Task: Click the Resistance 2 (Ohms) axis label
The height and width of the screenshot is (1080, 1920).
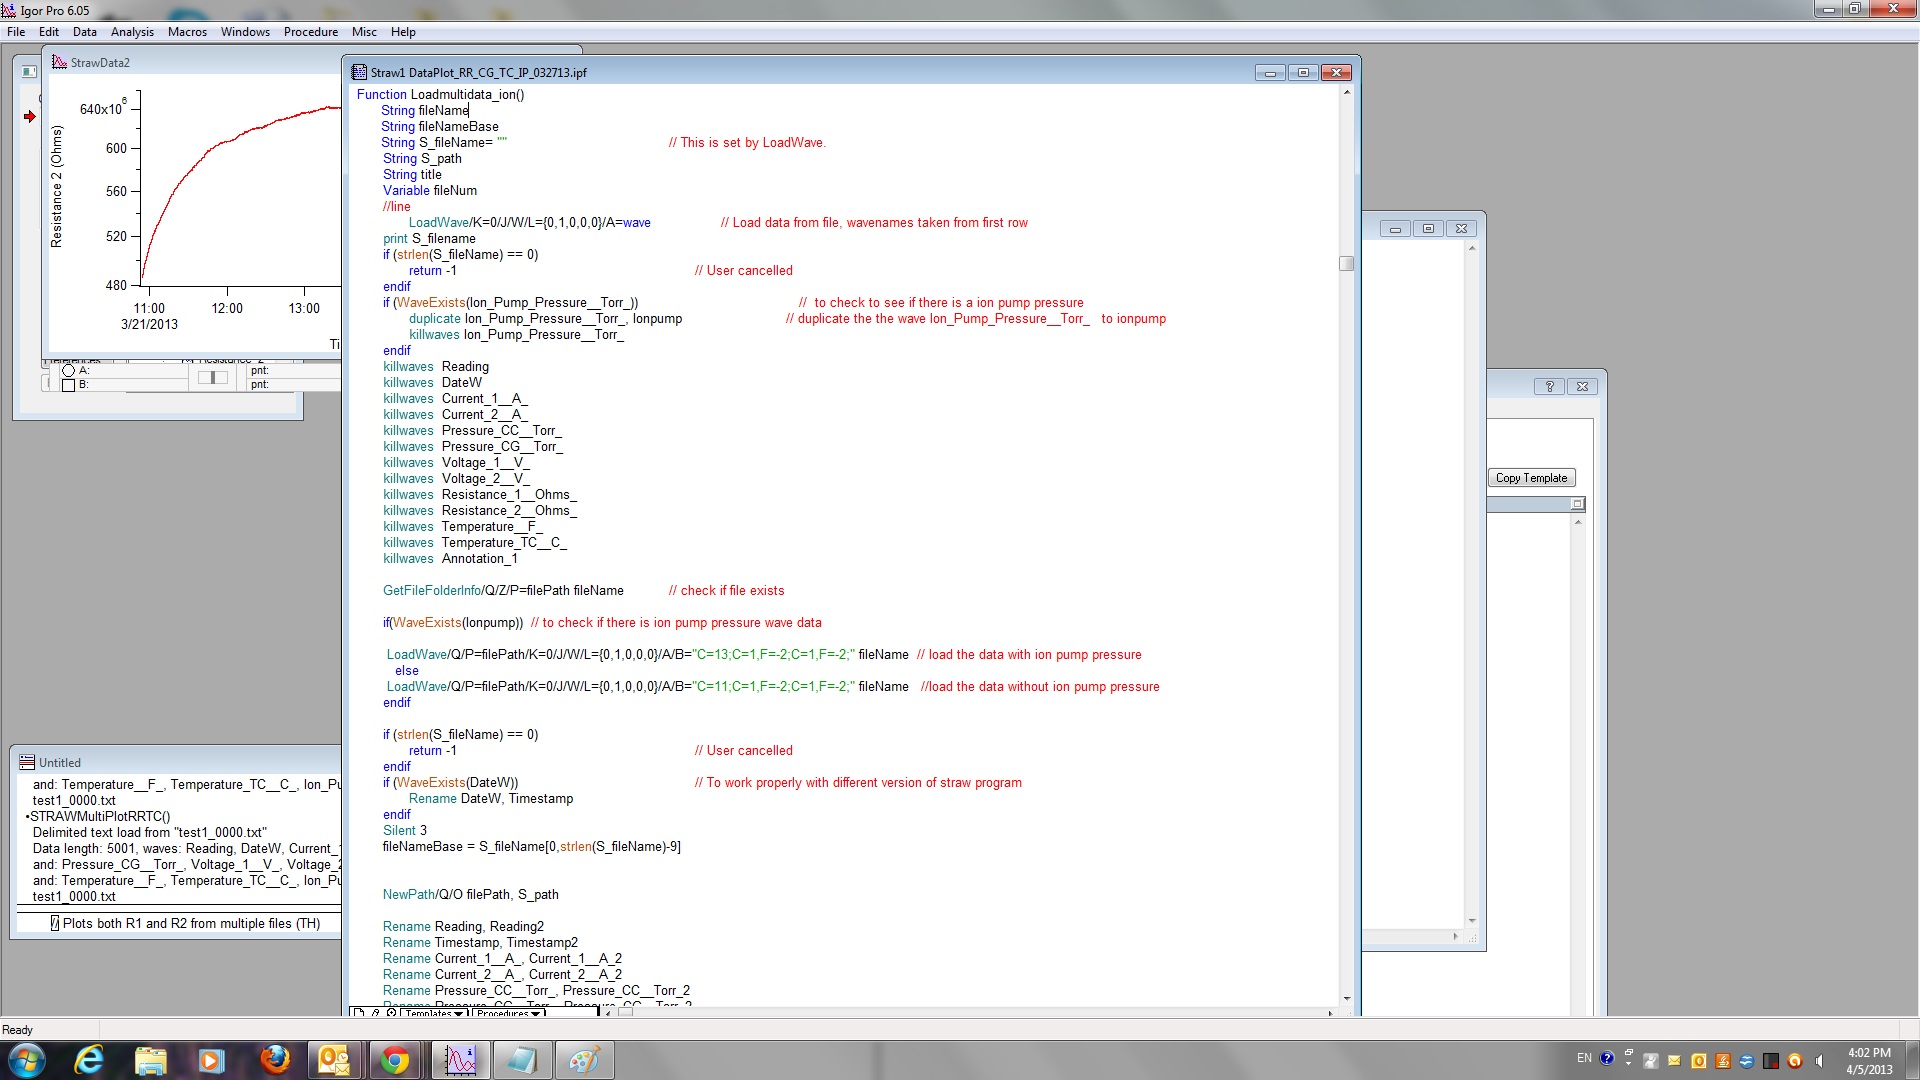Action: [x=57, y=187]
